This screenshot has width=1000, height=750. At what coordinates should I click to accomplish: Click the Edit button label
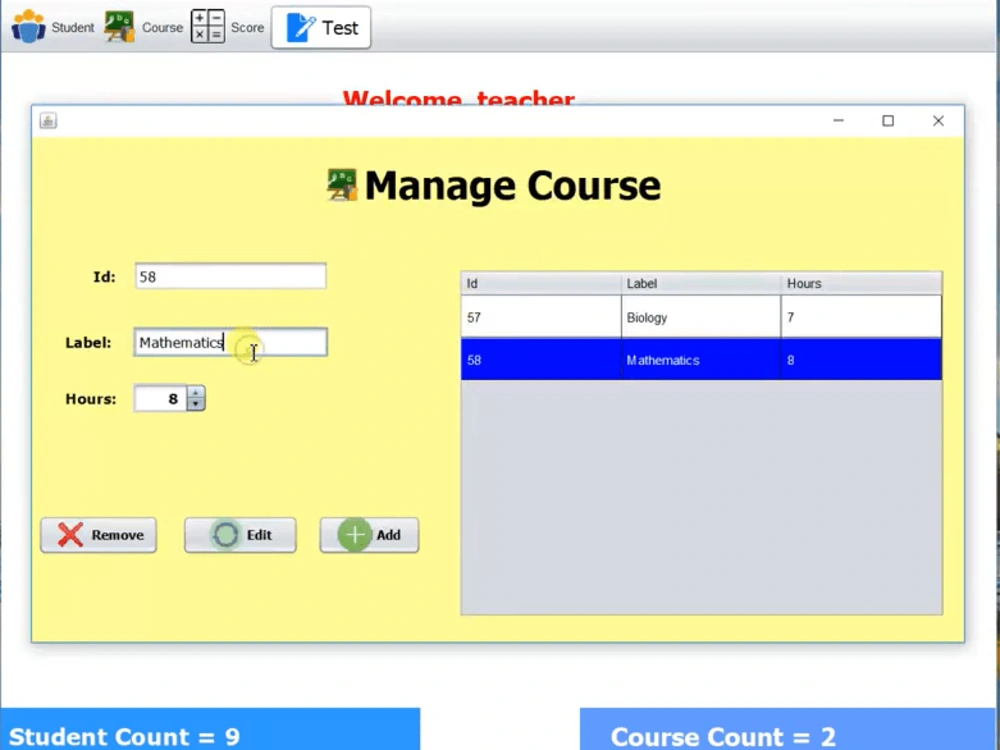click(259, 535)
